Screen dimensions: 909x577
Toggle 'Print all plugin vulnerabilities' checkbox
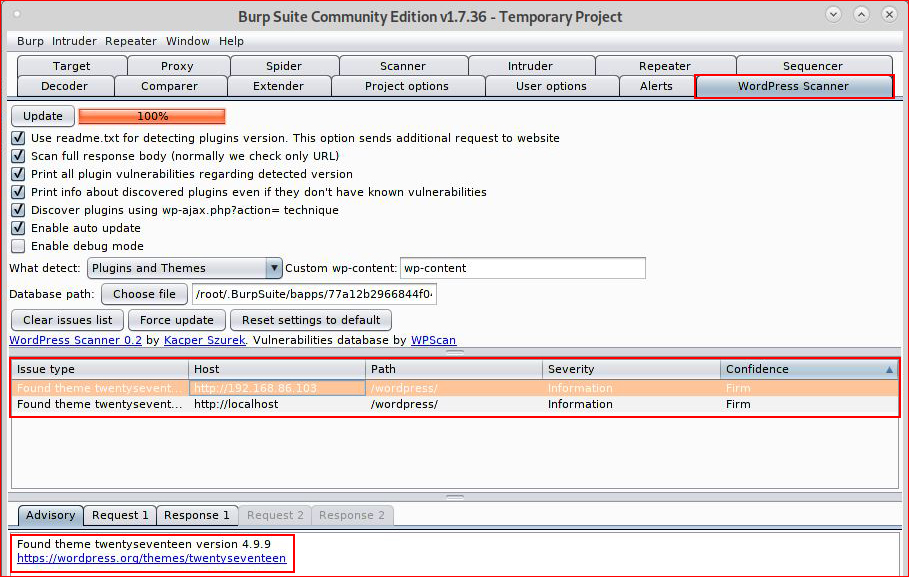18,174
